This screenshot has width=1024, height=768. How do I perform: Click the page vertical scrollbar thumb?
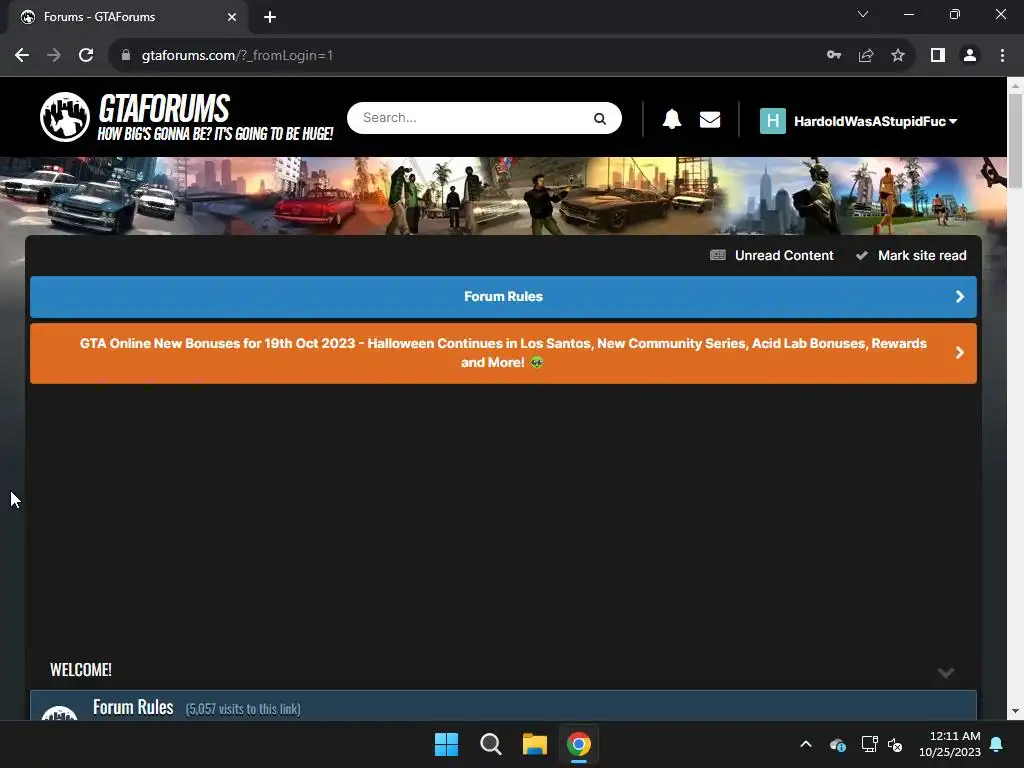pyautogui.click(x=1014, y=140)
